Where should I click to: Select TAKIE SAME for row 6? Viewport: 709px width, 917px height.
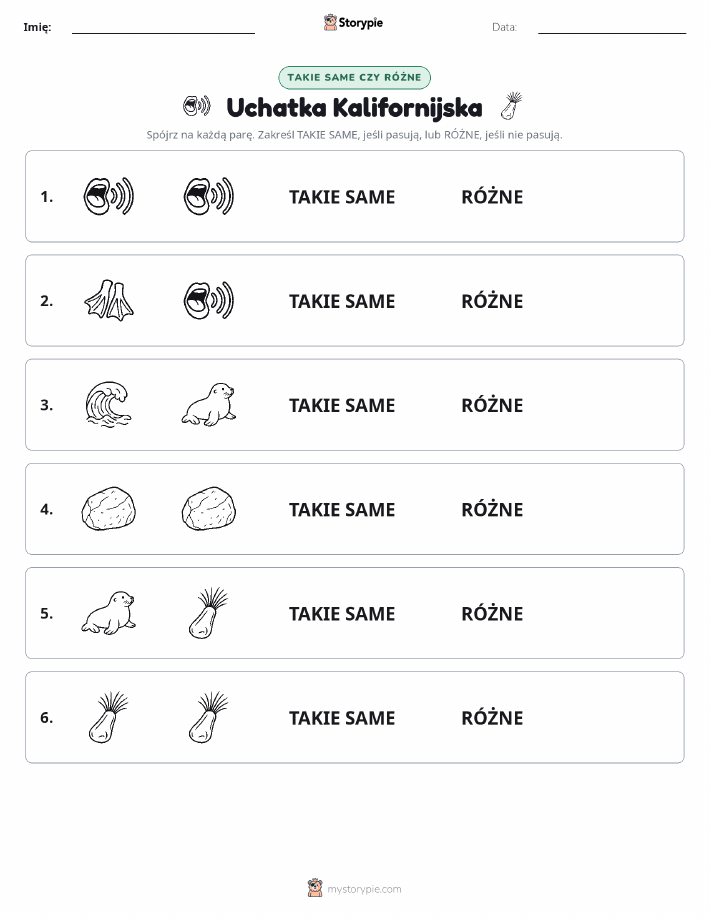[x=342, y=718]
